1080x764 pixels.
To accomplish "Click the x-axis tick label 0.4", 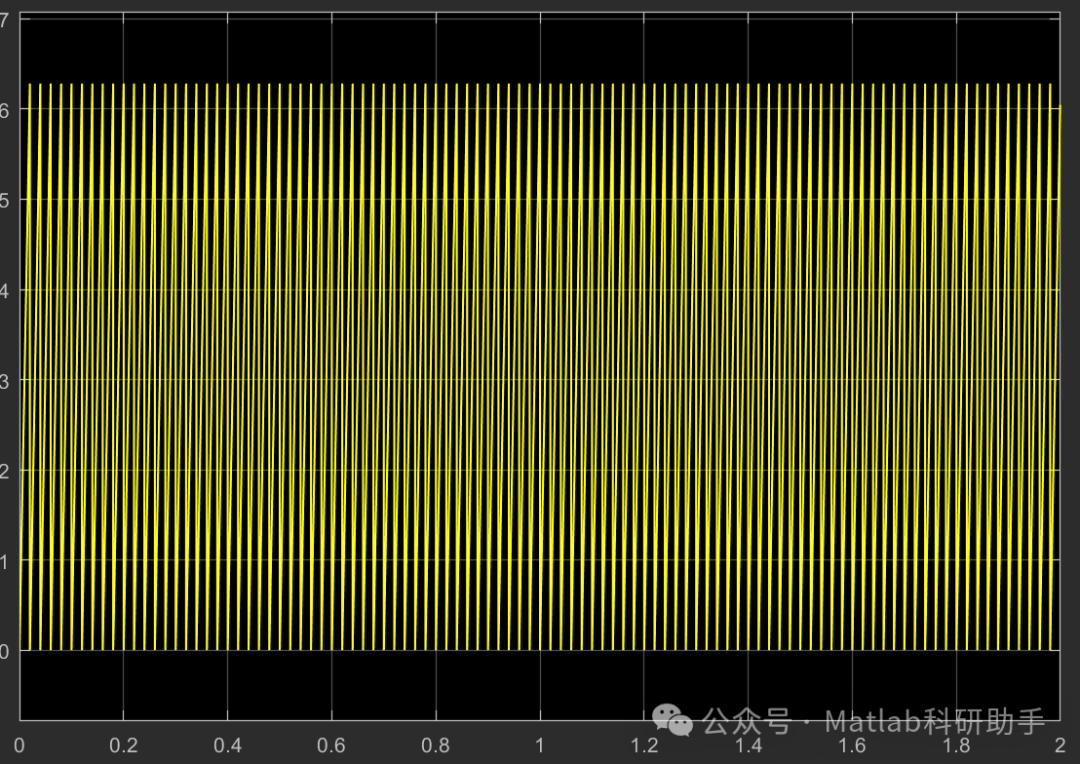I will click(x=227, y=745).
